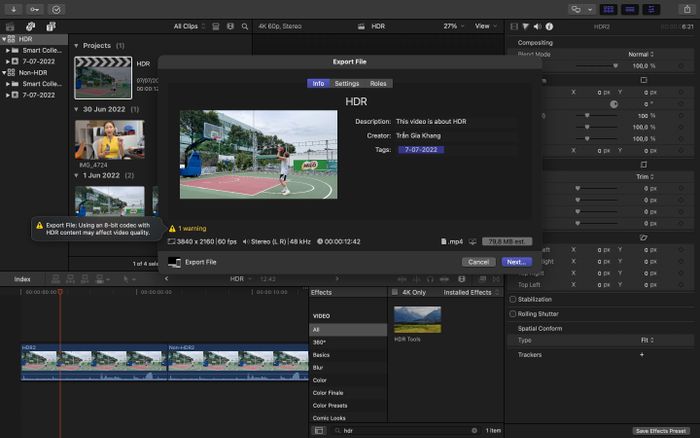Switch to the Roles tab
The image size is (700, 438).
378,83
